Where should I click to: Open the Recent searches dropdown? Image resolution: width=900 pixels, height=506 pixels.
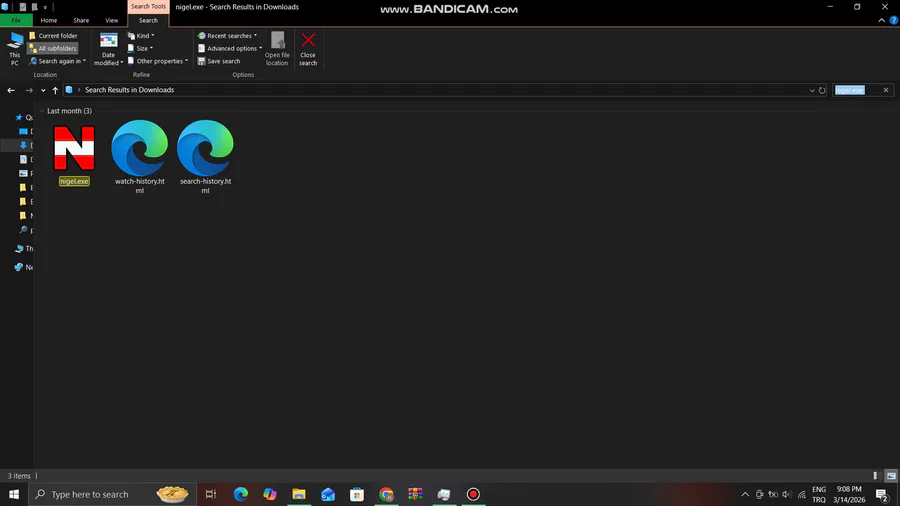click(227, 36)
